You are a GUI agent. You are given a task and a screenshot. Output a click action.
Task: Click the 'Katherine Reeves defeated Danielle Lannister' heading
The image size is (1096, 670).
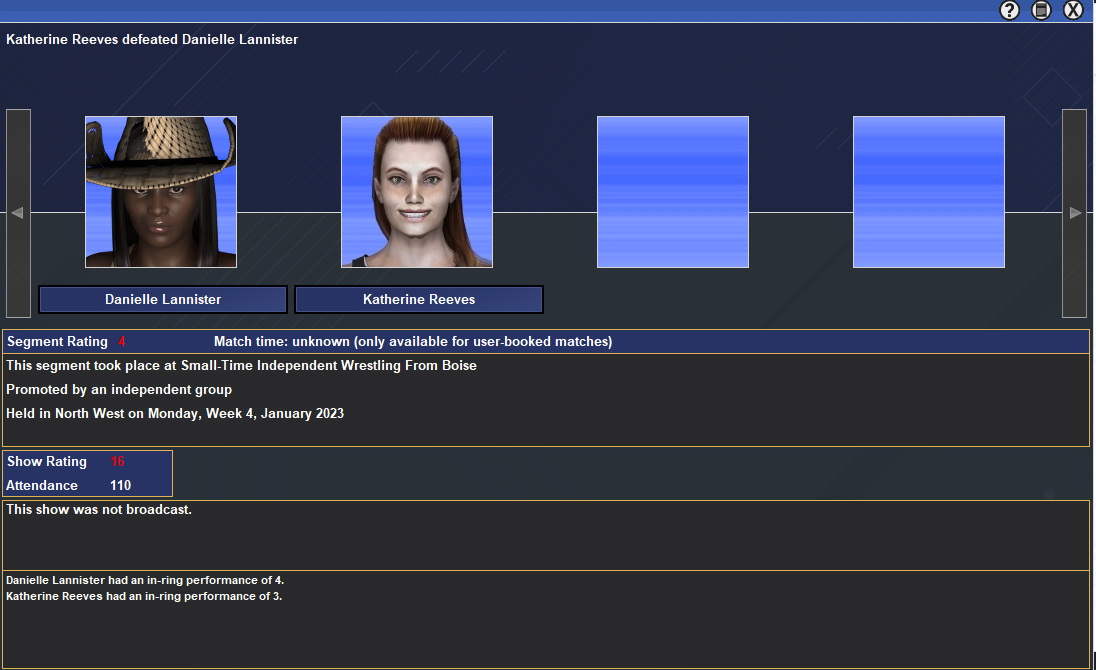click(x=152, y=40)
